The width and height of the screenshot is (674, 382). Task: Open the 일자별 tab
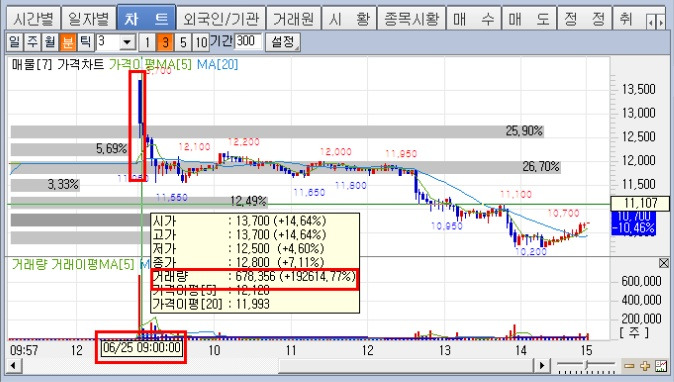pos(89,18)
